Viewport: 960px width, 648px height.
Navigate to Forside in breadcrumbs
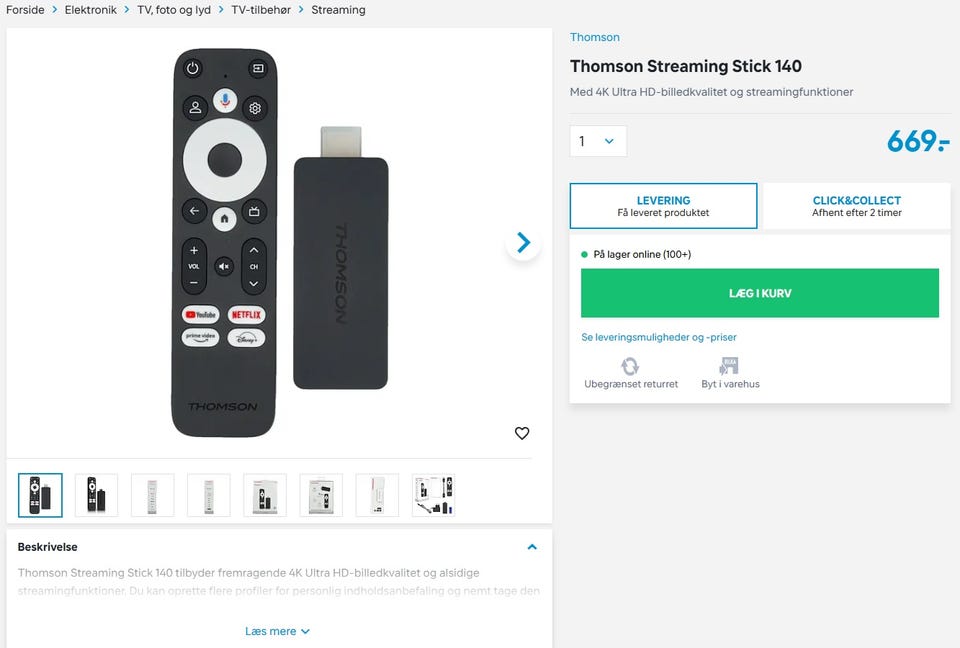[25, 10]
